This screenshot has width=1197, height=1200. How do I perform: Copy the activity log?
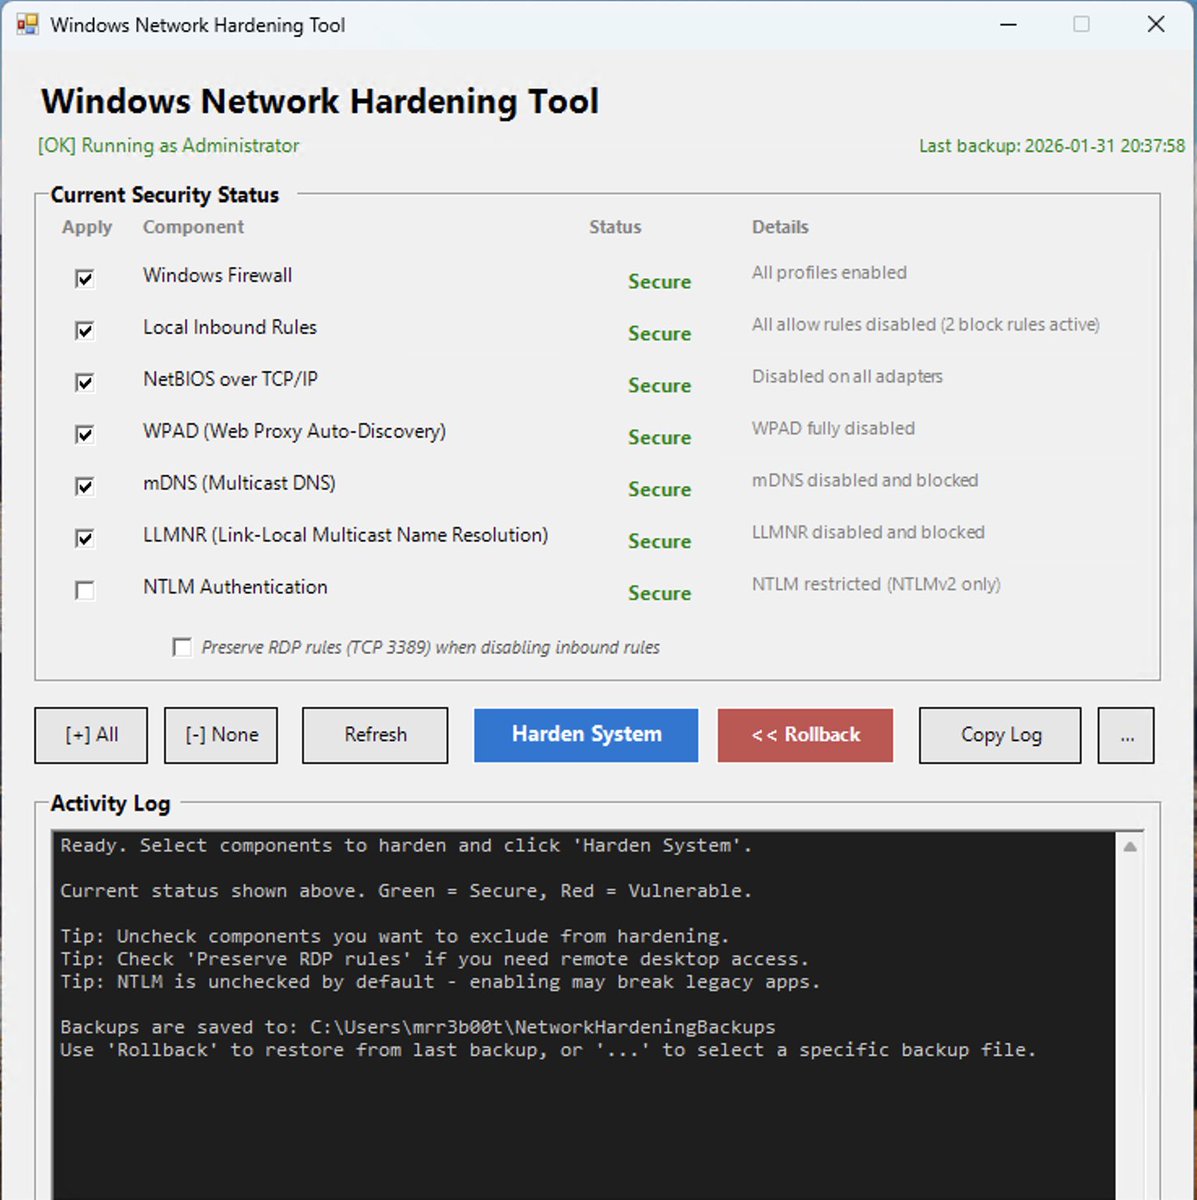click(x=999, y=735)
